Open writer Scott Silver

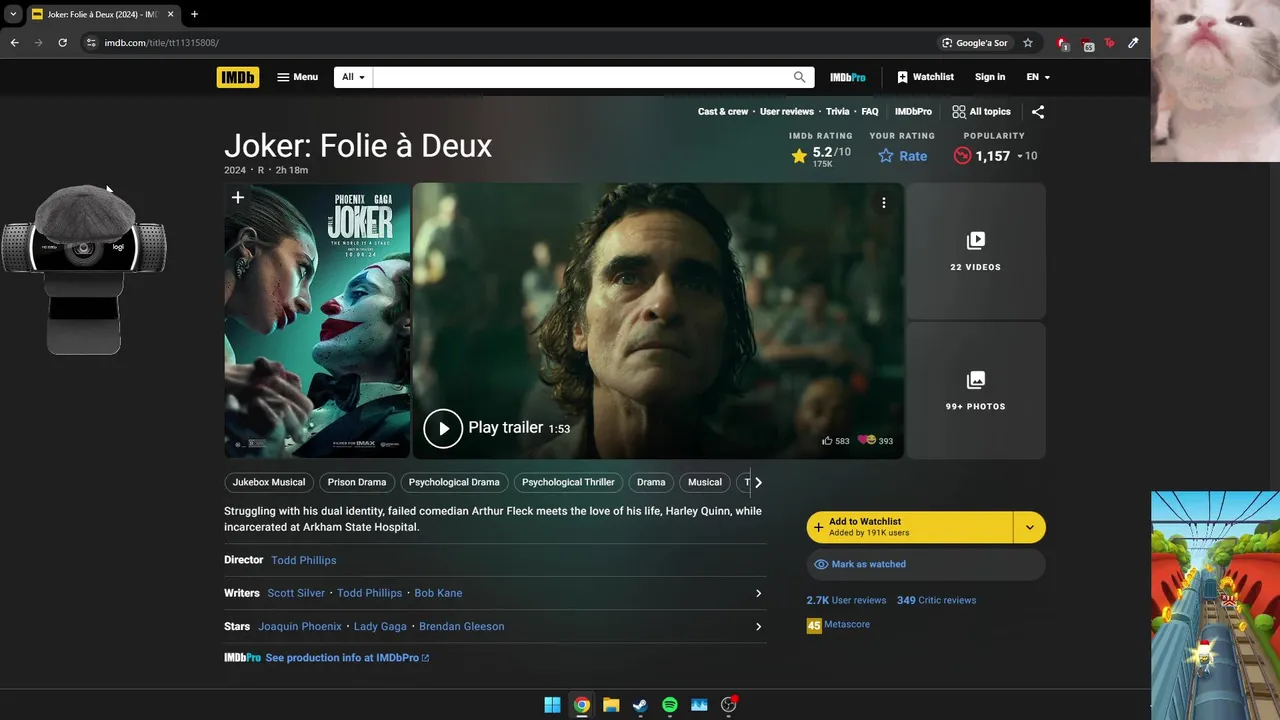(x=296, y=593)
